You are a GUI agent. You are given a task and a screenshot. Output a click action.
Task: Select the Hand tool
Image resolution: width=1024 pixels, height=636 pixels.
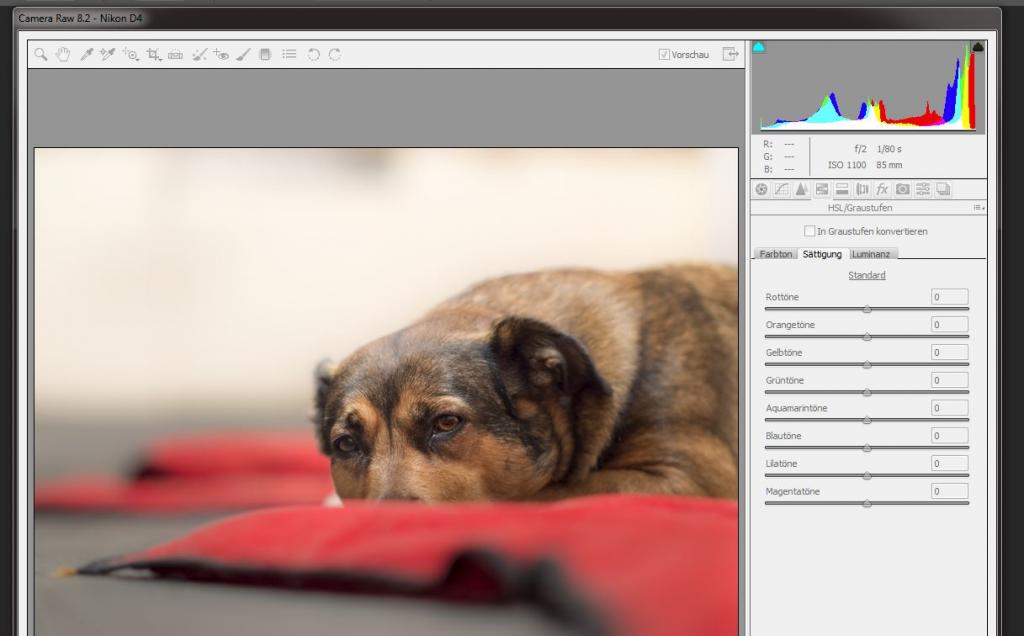click(x=63, y=55)
